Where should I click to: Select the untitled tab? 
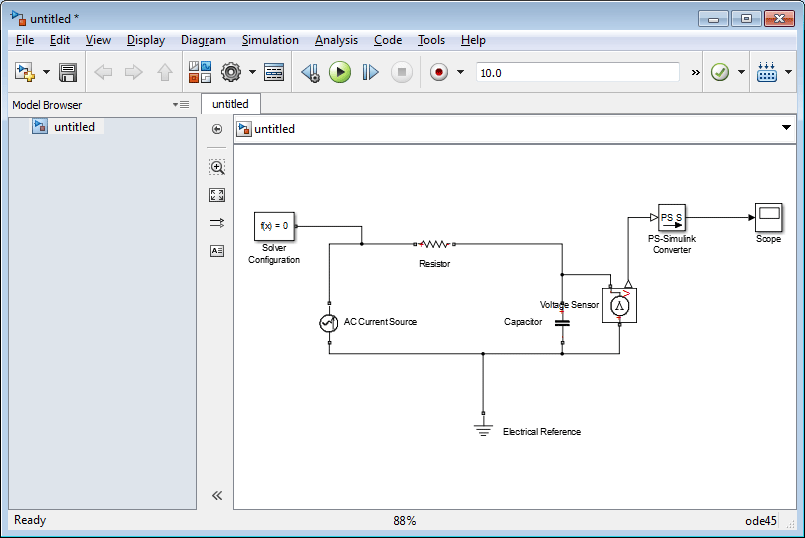point(231,104)
